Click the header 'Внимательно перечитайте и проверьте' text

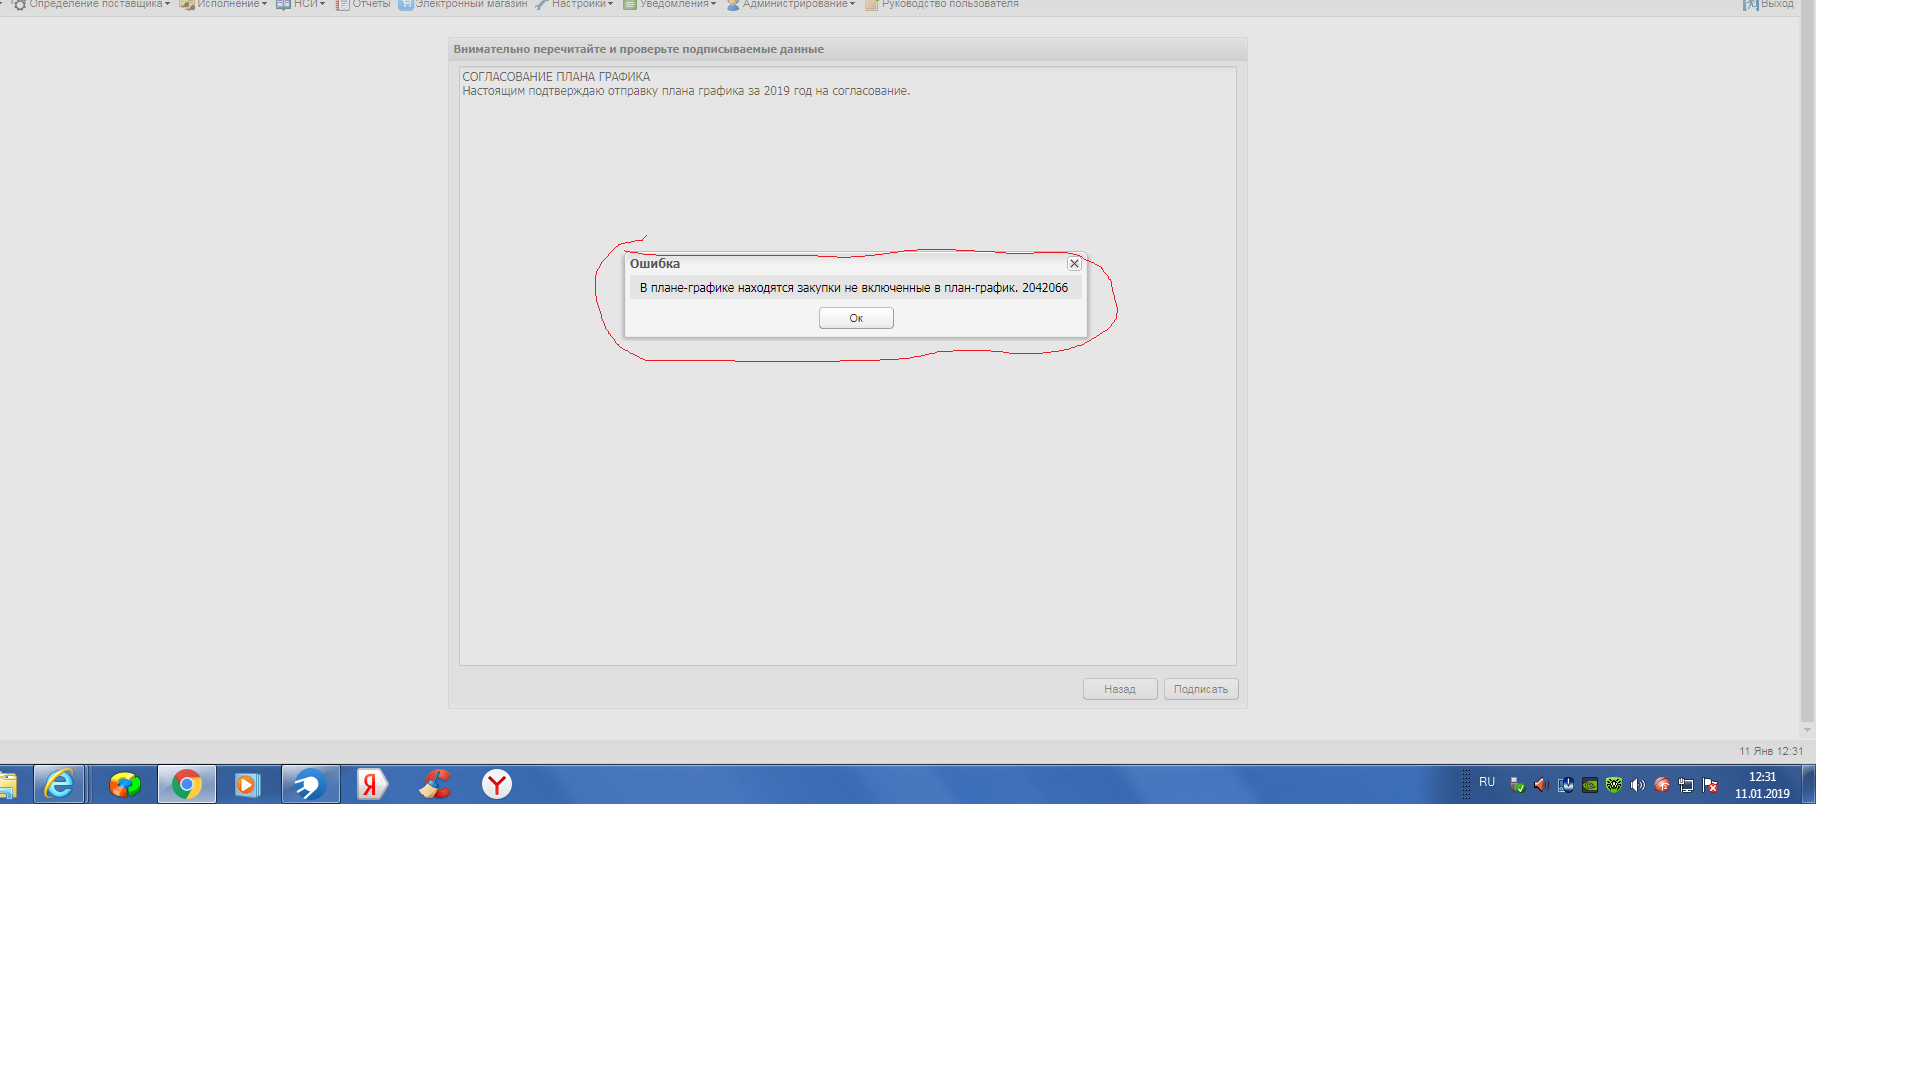[x=639, y=49]
